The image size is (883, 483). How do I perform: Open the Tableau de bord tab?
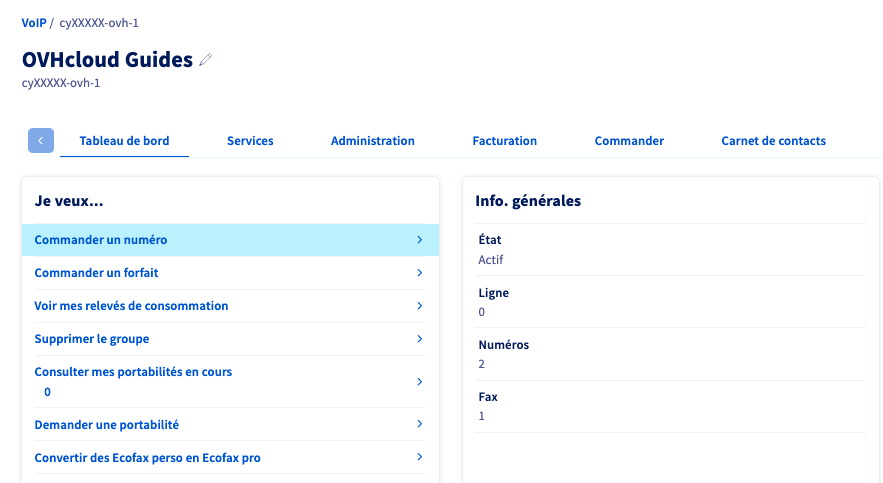pos(124,141)
